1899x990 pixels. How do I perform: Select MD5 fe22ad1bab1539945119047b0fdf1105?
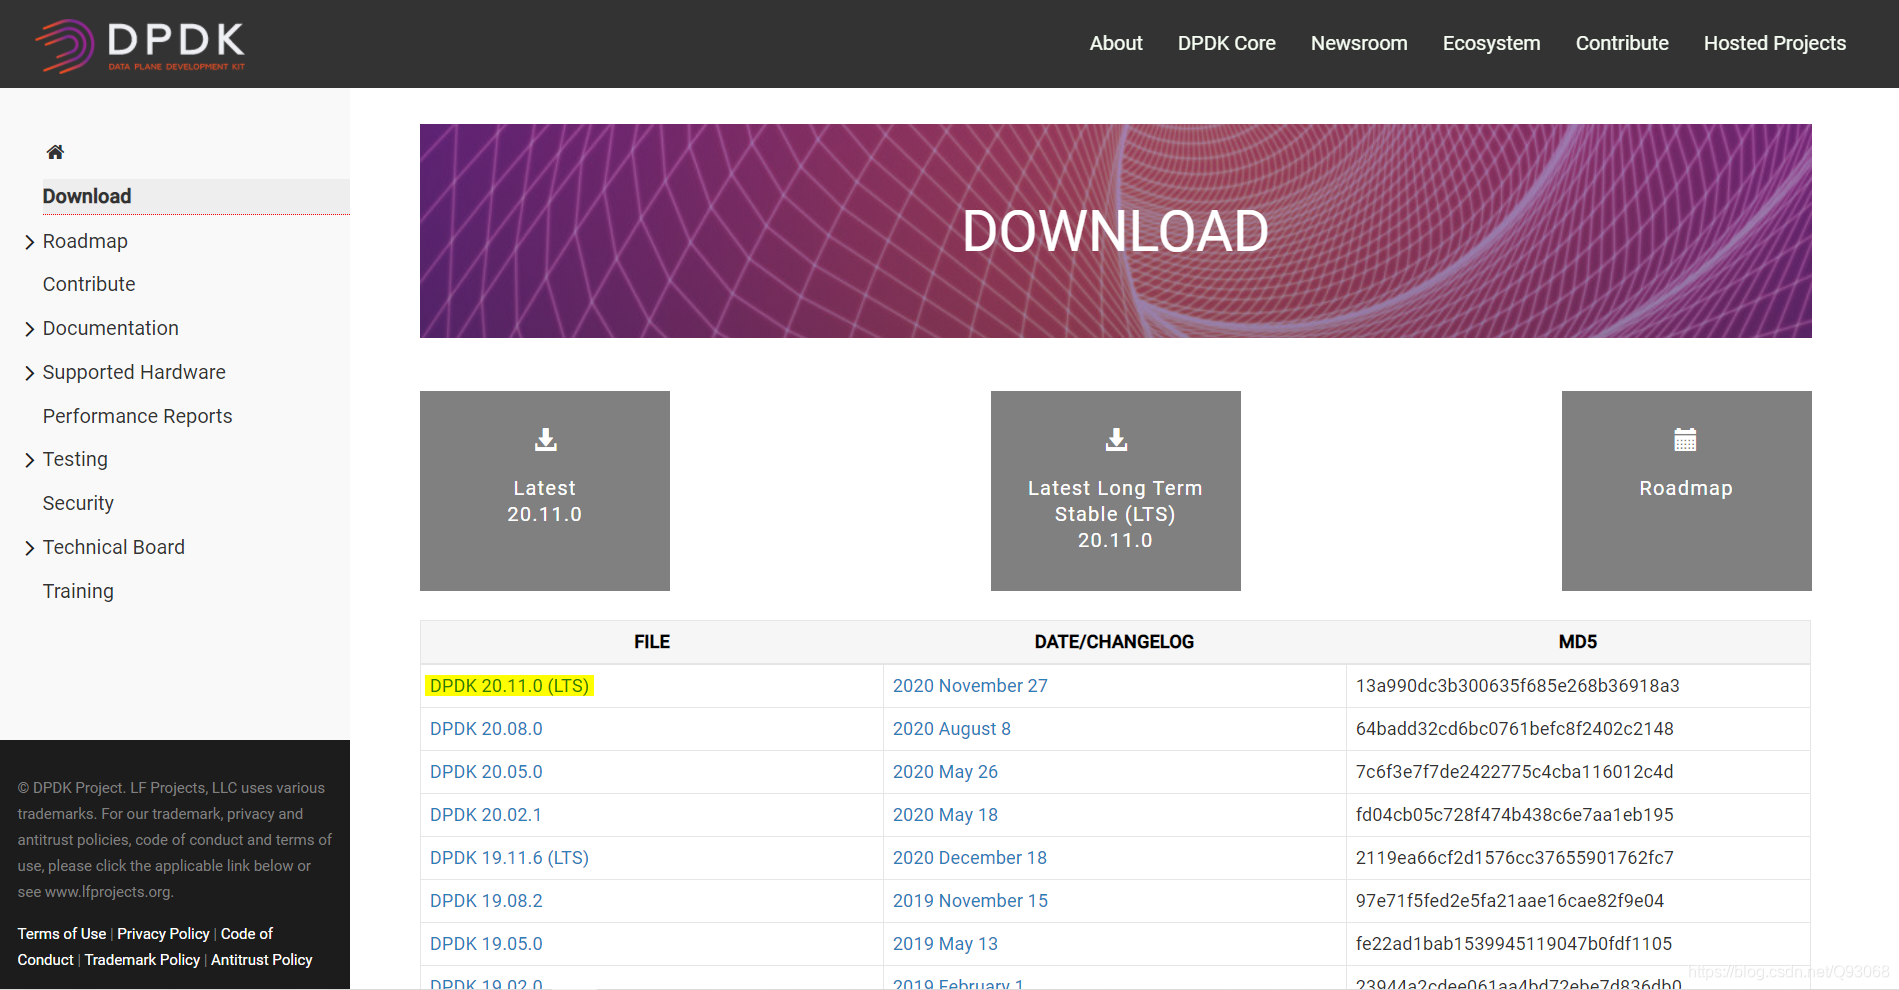pos(1514,944)
